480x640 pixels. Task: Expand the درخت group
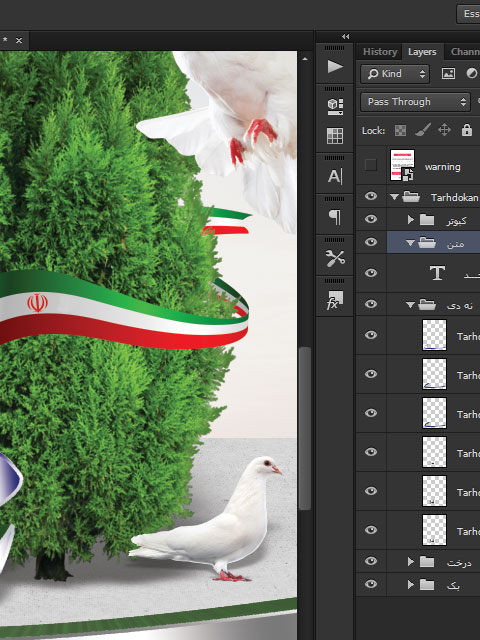click(411, 562)
